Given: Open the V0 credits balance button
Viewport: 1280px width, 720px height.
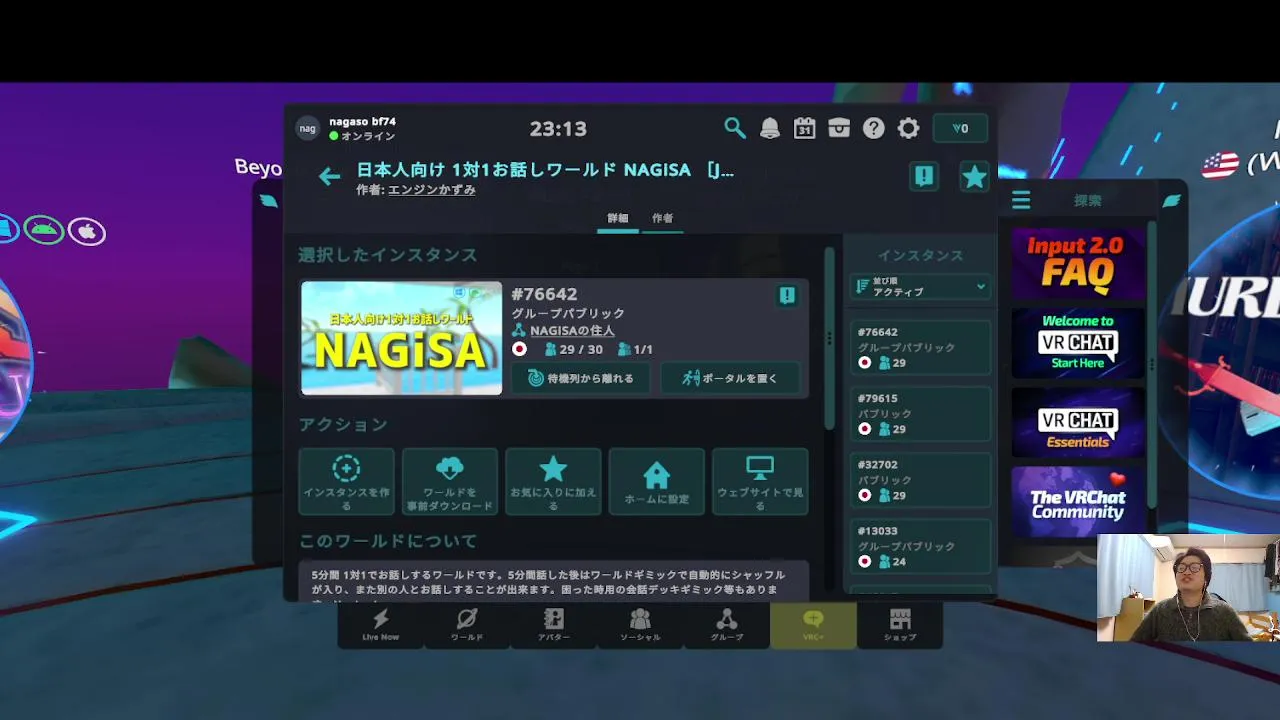Looking at the screenshot, I should [x=960, y=128].
